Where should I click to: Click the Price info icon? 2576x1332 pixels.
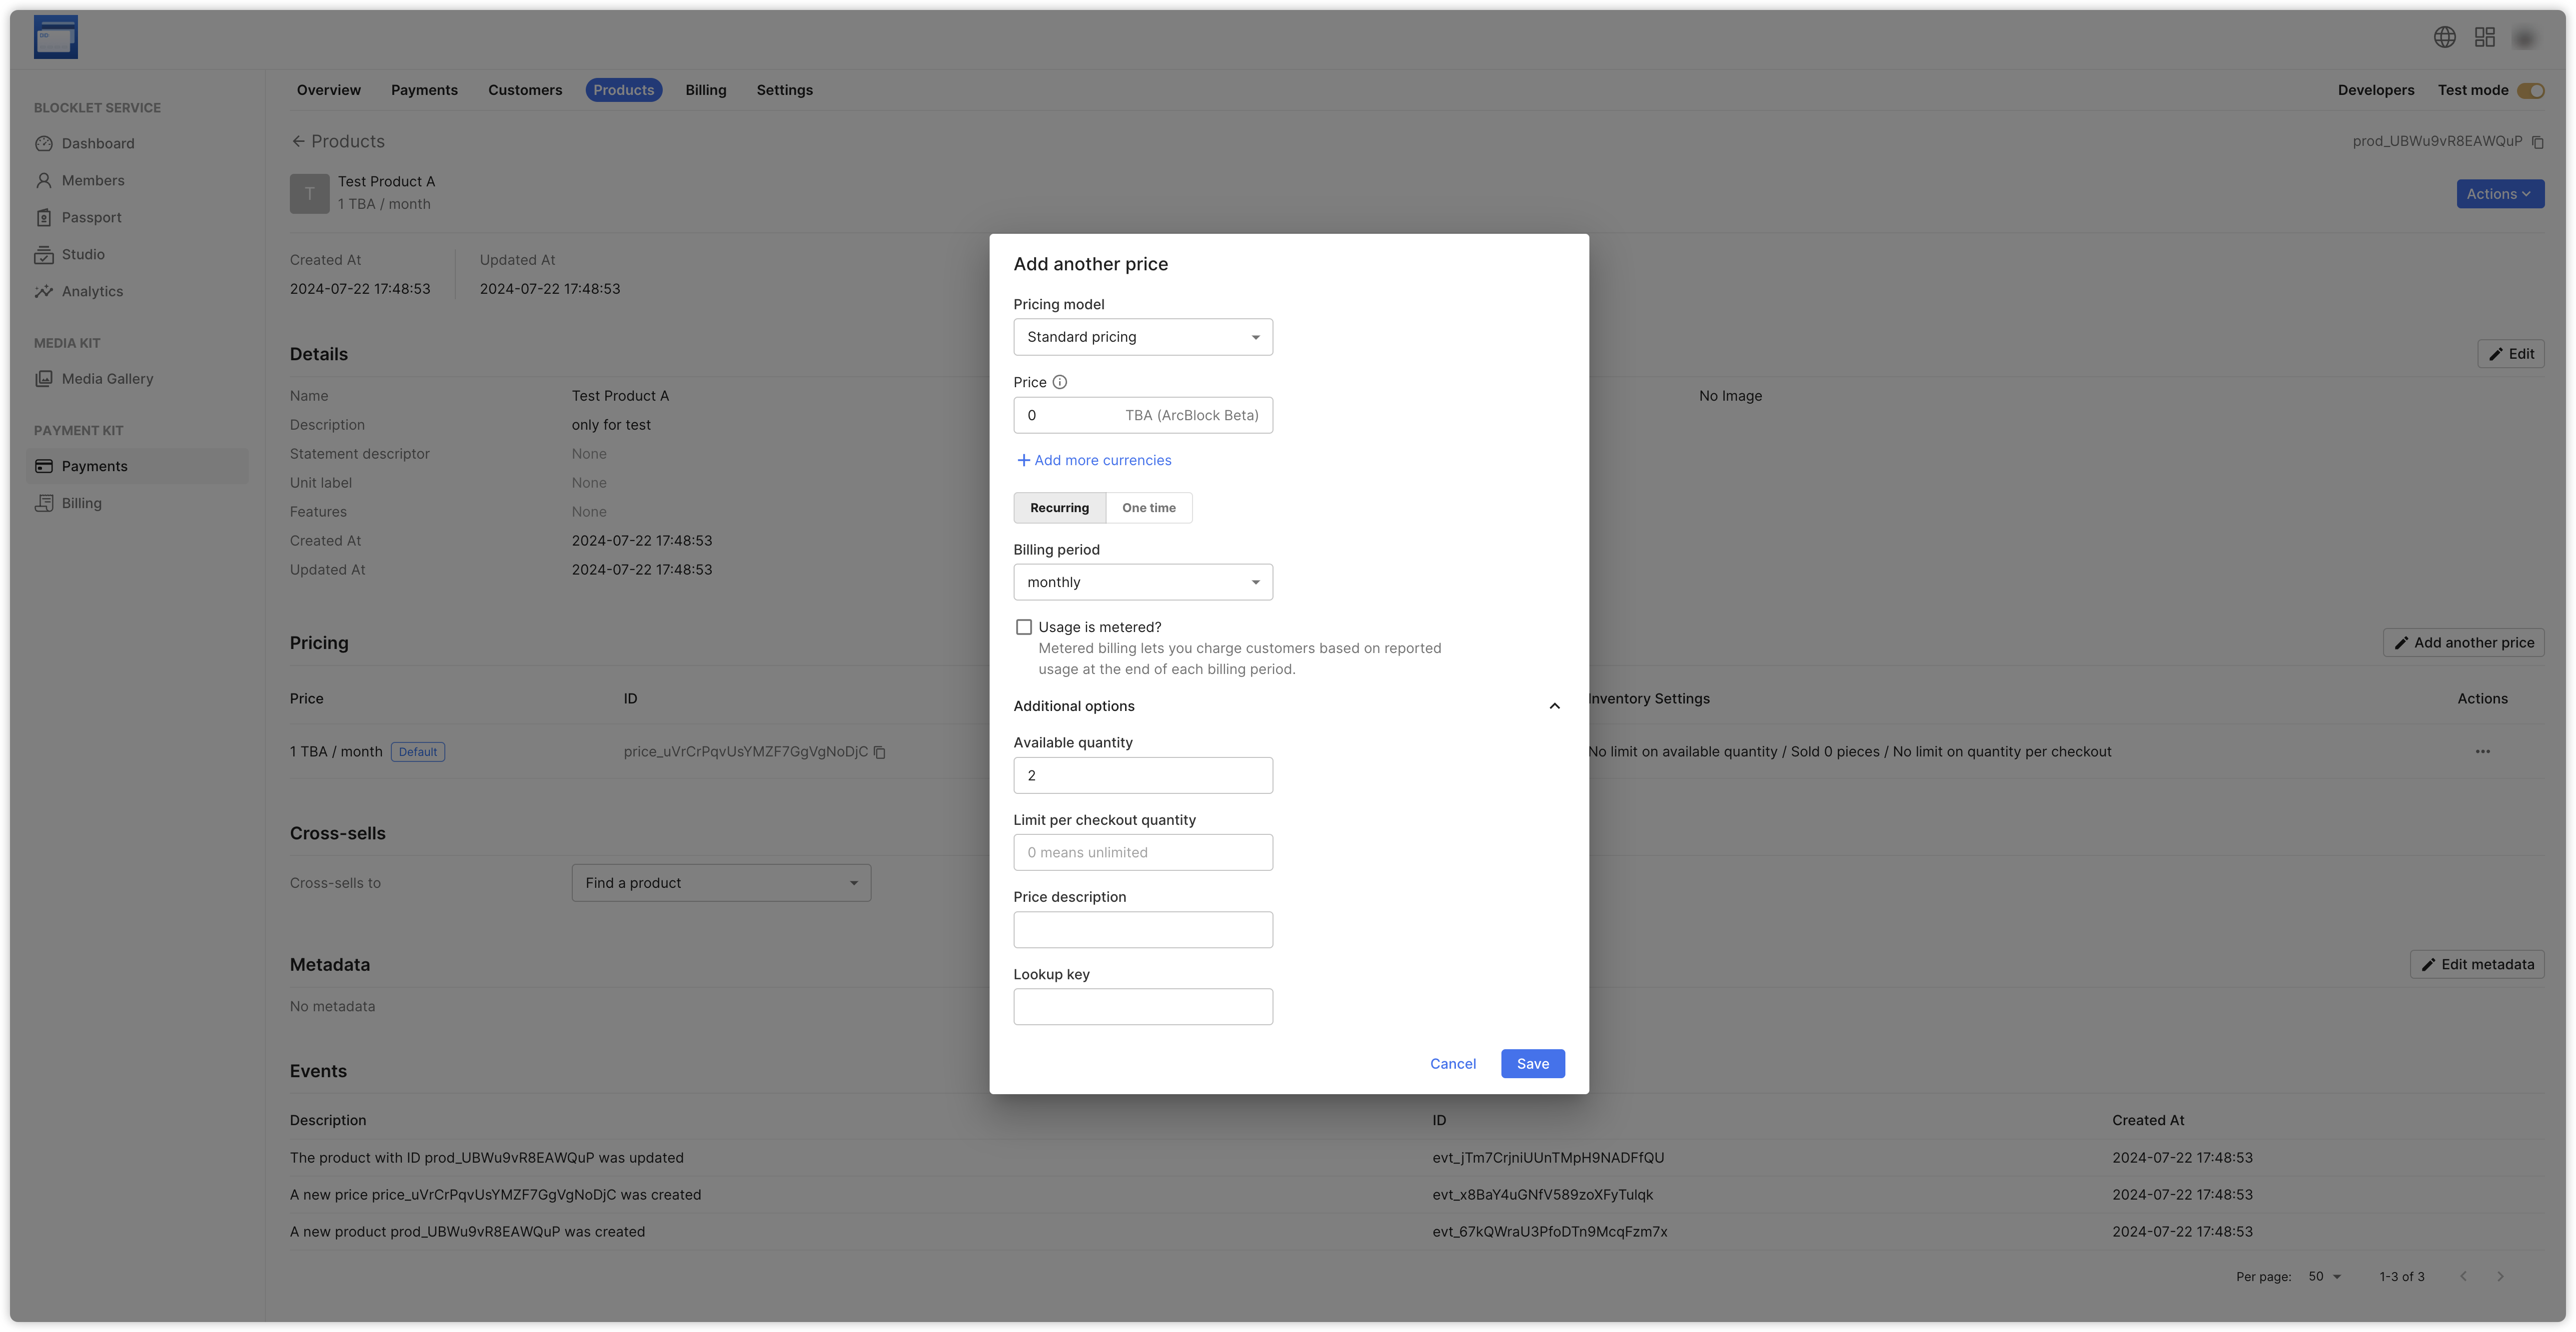pos(1060,382)
